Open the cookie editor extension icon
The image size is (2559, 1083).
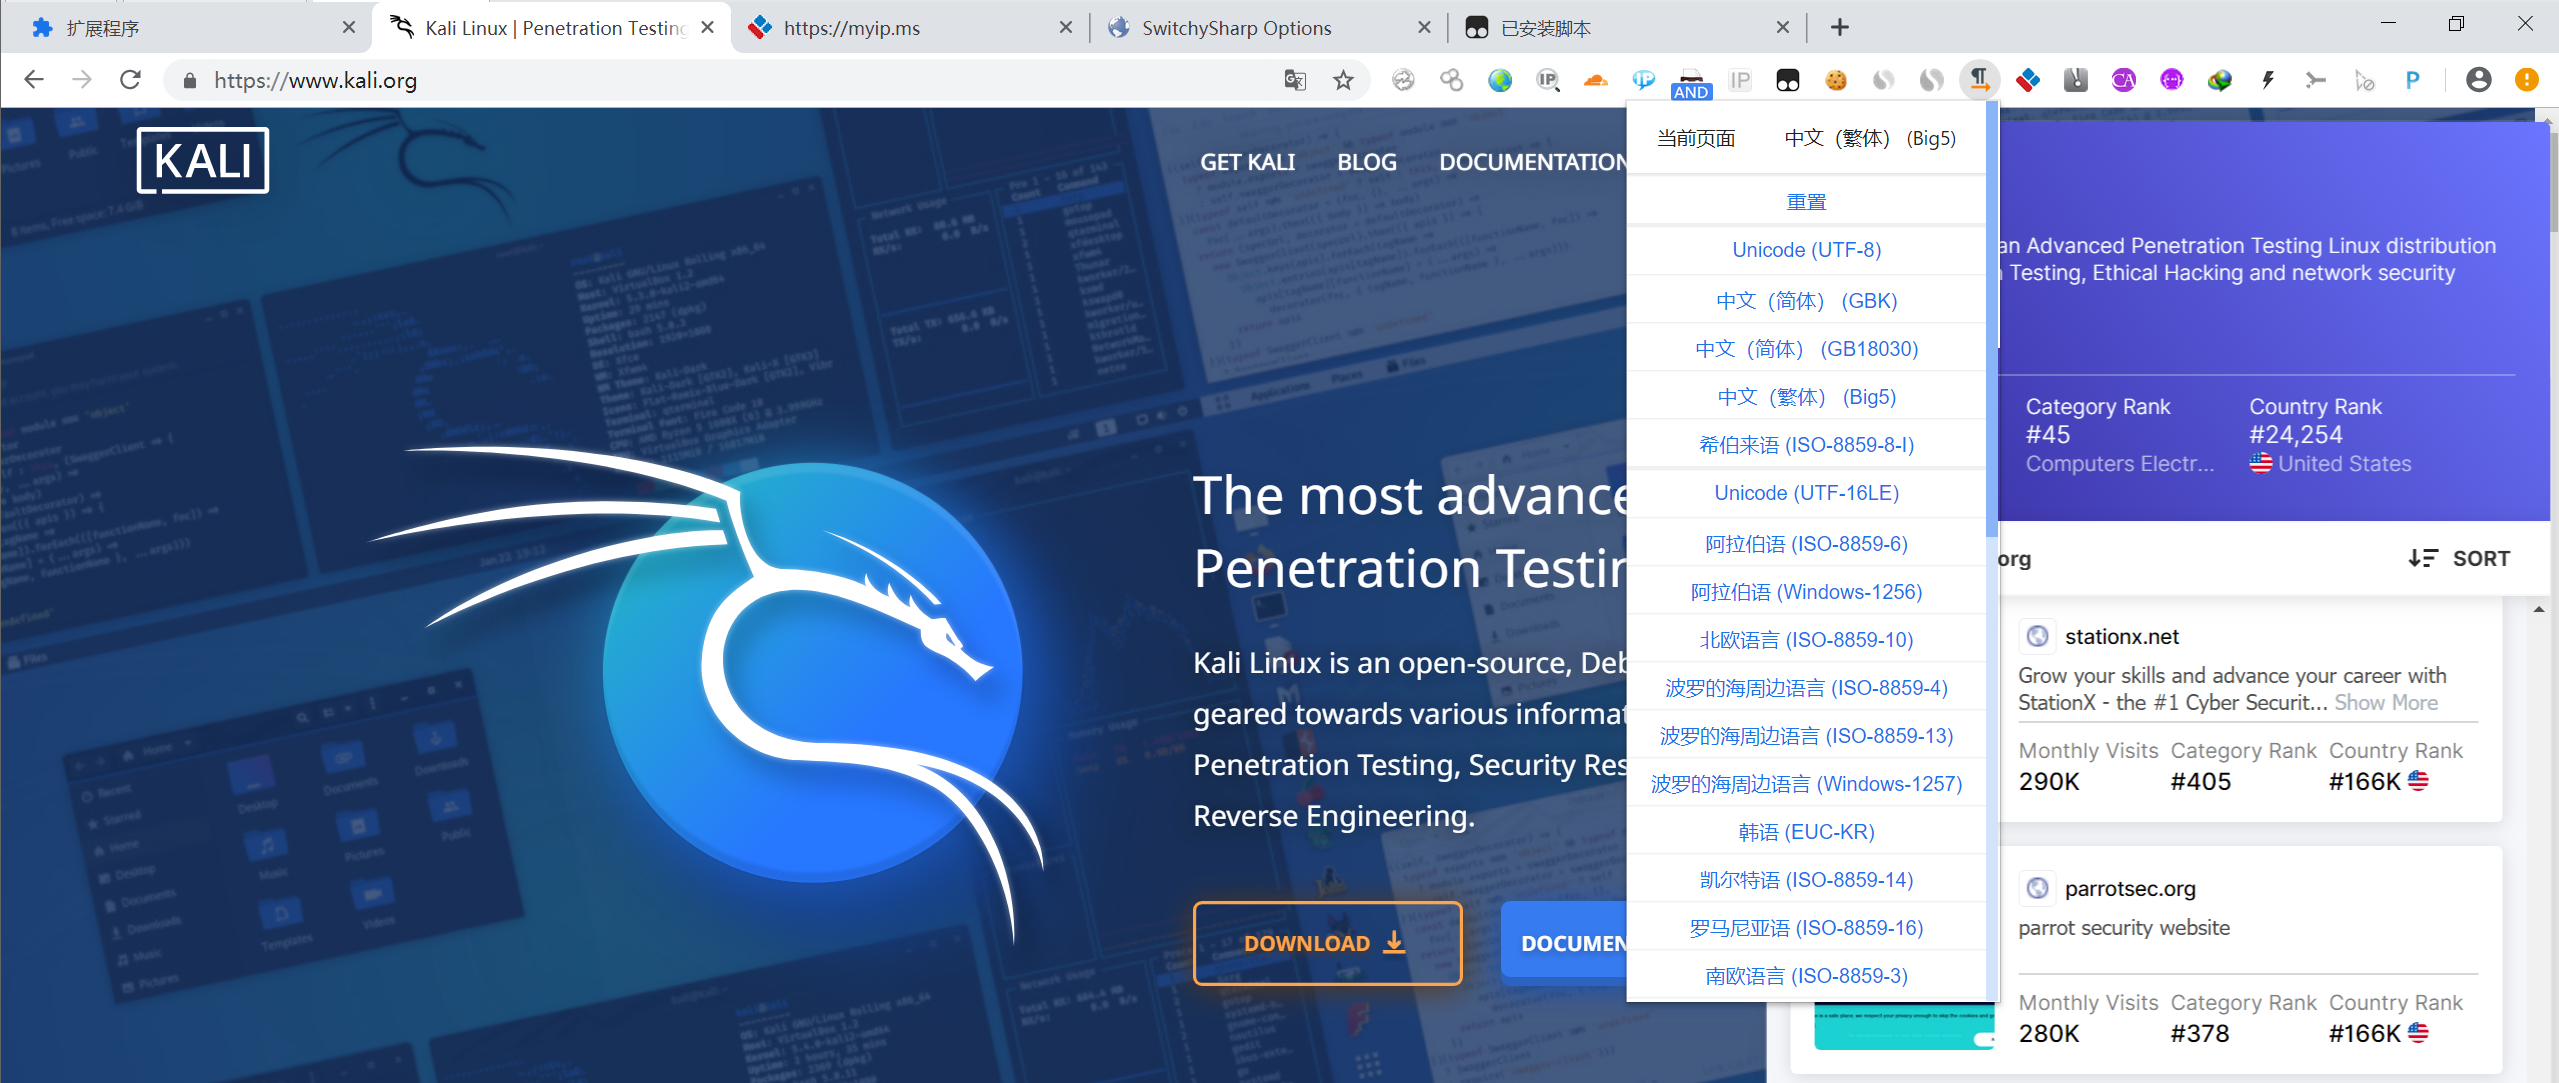point(1835,80)
